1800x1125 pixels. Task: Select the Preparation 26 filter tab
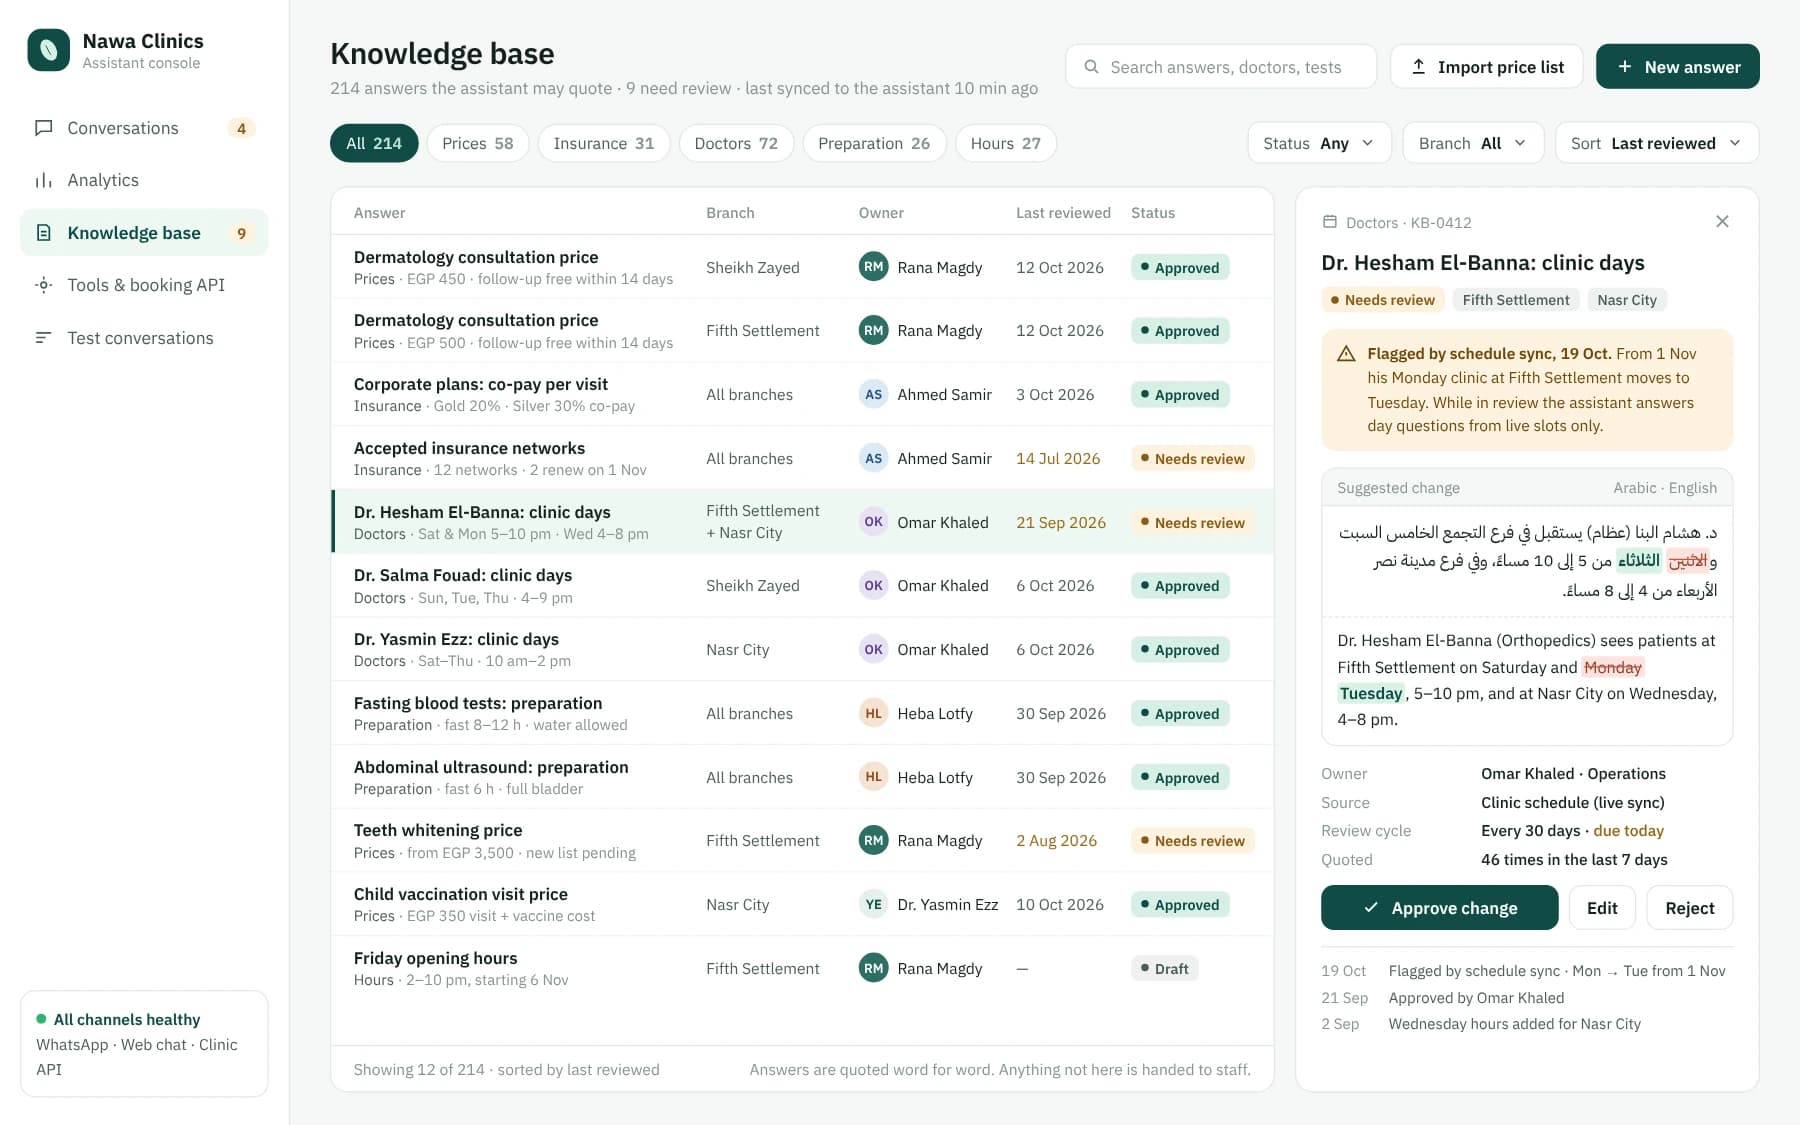pyautogui.click(x=874, y=143)
